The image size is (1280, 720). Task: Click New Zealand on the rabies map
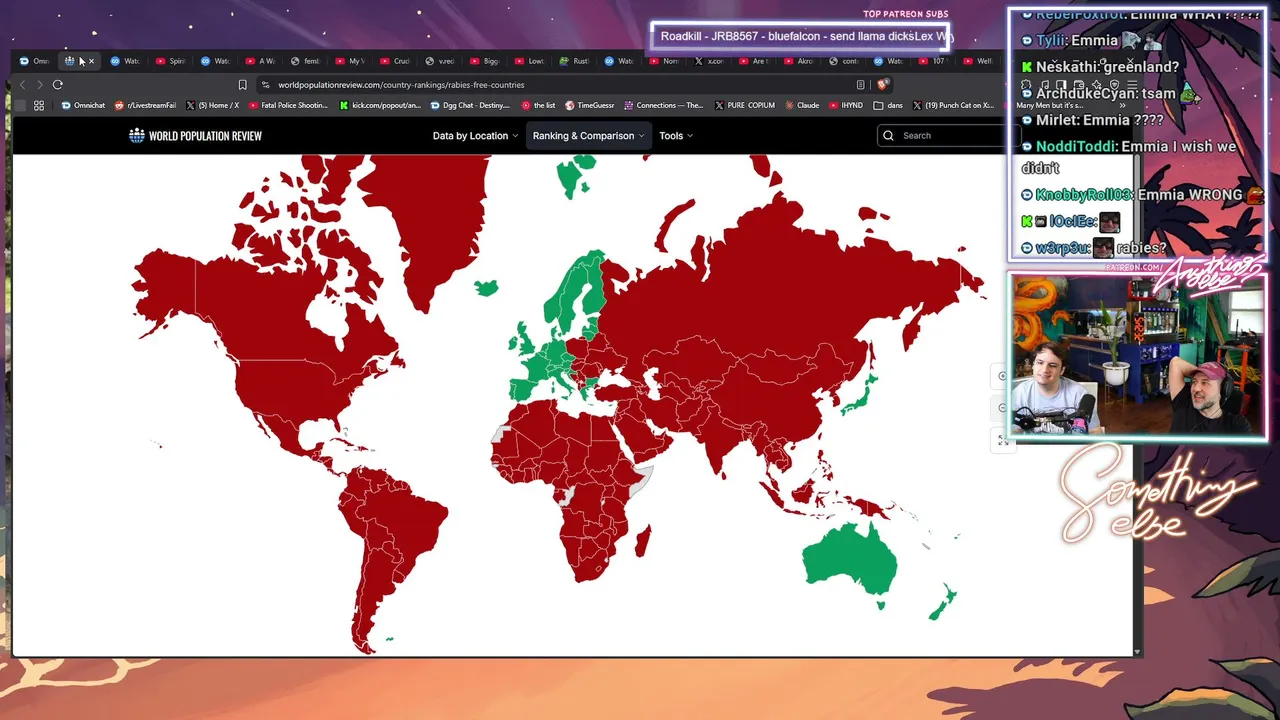942,603
